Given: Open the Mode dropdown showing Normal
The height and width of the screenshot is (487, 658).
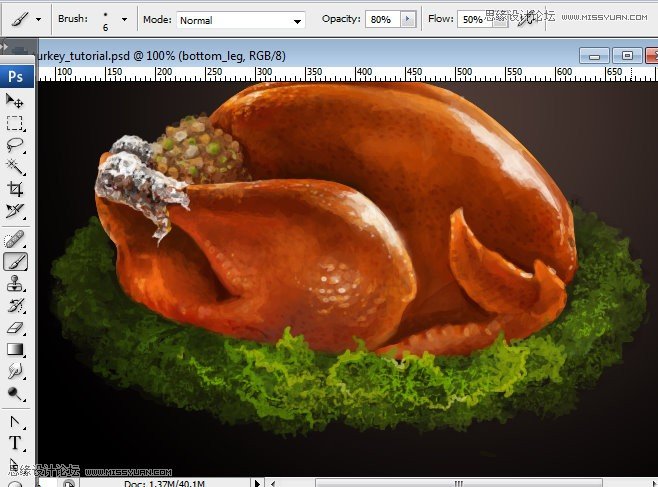Looking at the screenshot, I should pyautogui.click(x=240, y=20).
